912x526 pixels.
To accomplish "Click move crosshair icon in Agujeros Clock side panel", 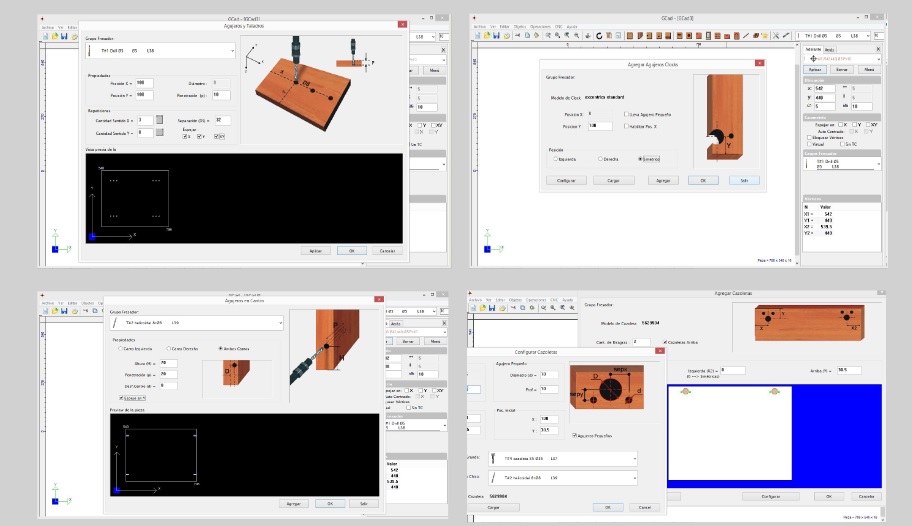I will tap(813, 59).
